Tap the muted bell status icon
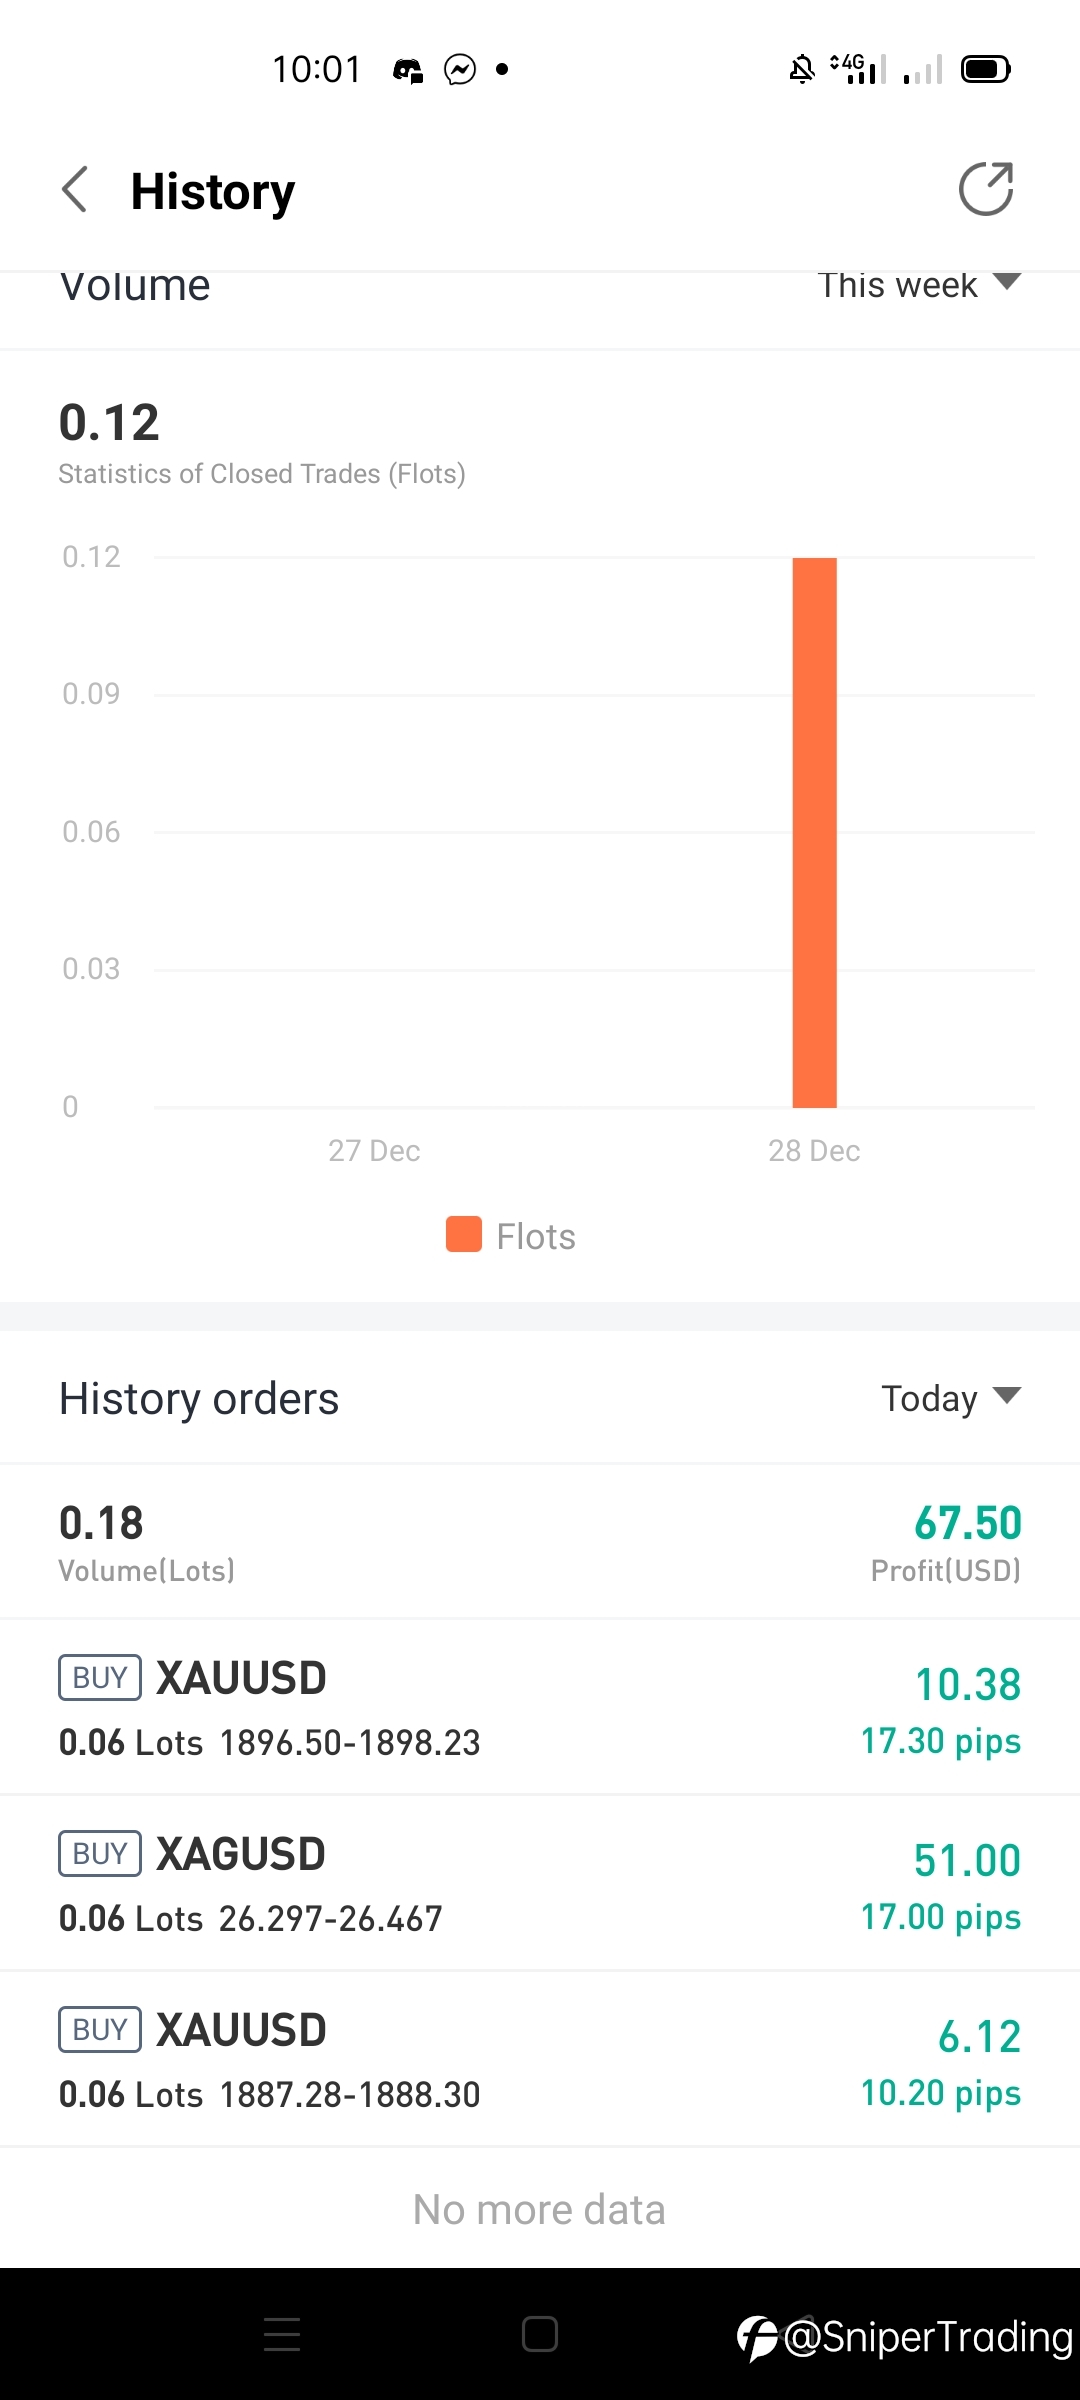1080x2400 pixels. (x=802, y=69)
